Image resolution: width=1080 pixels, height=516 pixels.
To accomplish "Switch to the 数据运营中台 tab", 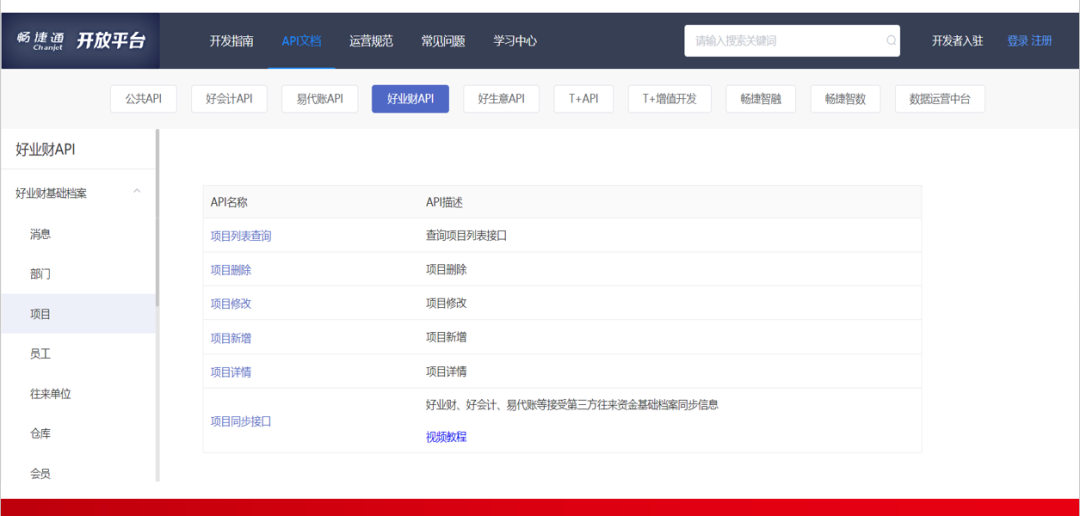I will (x=939, y=99).
